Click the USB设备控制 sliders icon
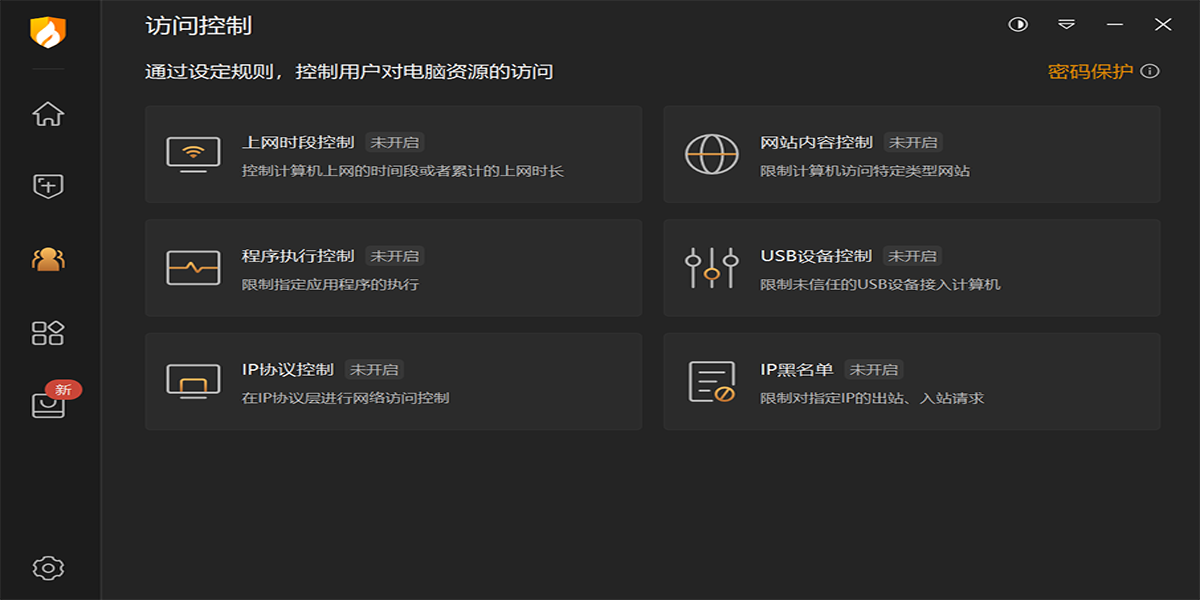This screenshot has height=600, width=1200. 711,268
